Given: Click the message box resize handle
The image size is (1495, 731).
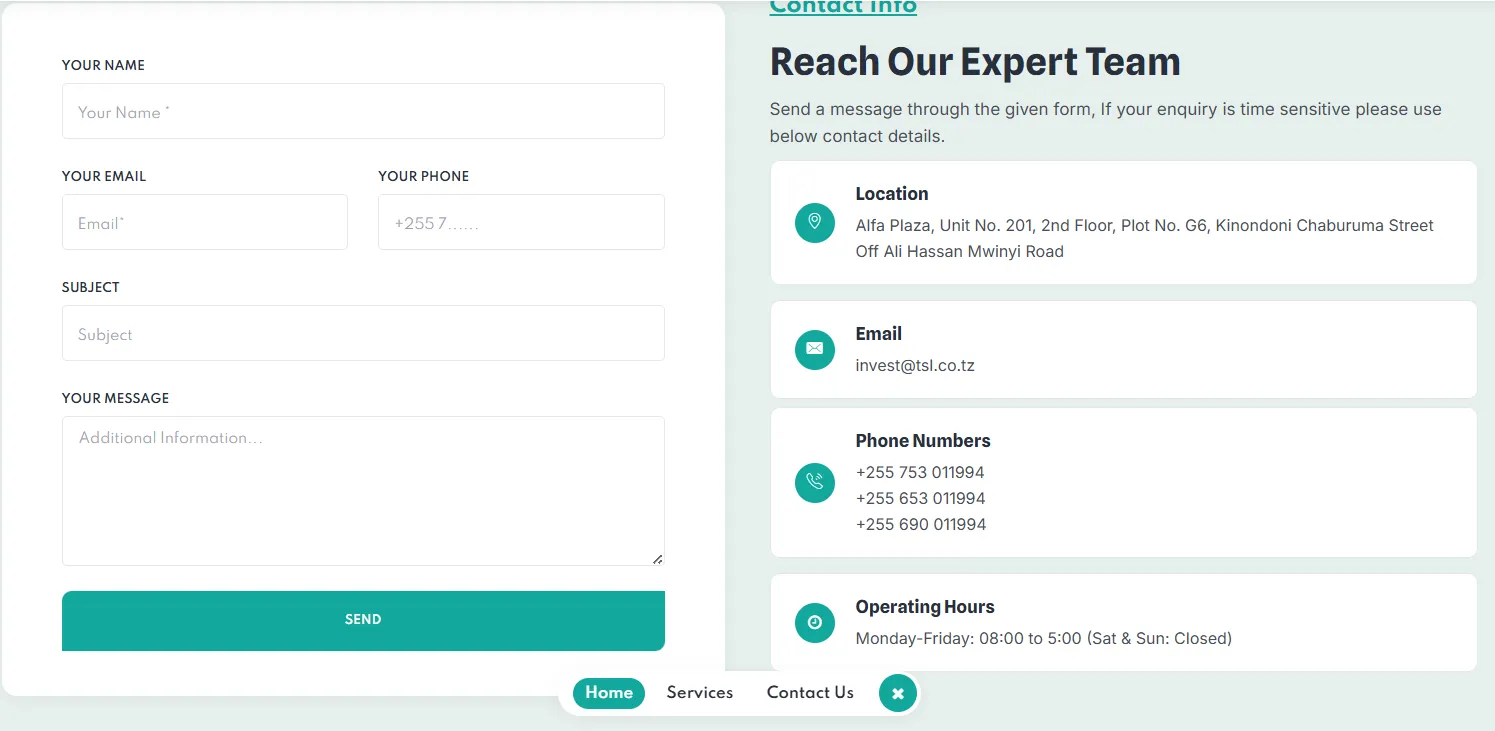Looking at the screenshot, I should tap(657, 559).
